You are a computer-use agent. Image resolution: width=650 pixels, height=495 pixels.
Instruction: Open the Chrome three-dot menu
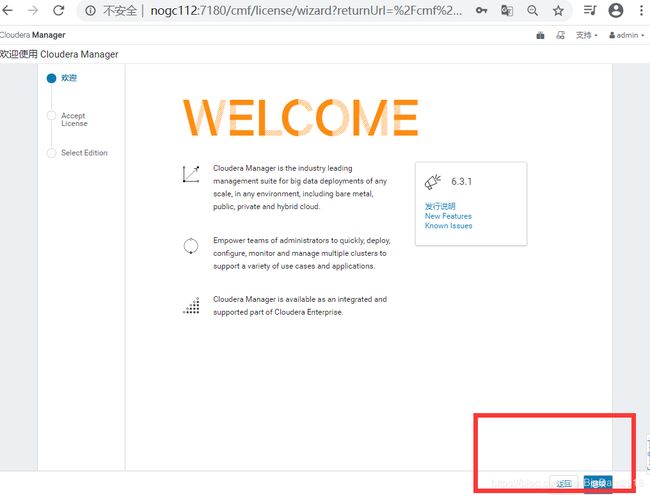(641, 10)
